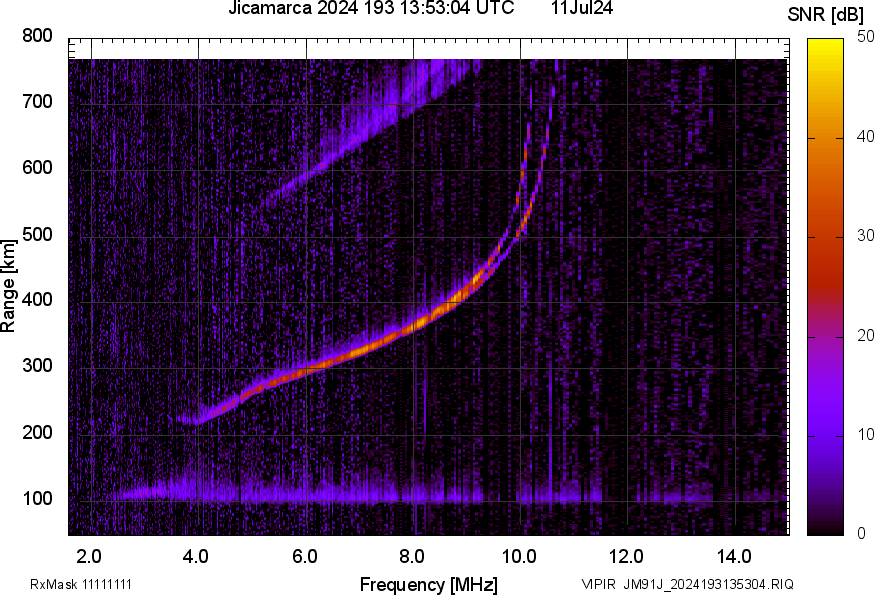Click the 11Jul24 date label
Viewport: 874px width, 595px height.
(x=582, y=8)
